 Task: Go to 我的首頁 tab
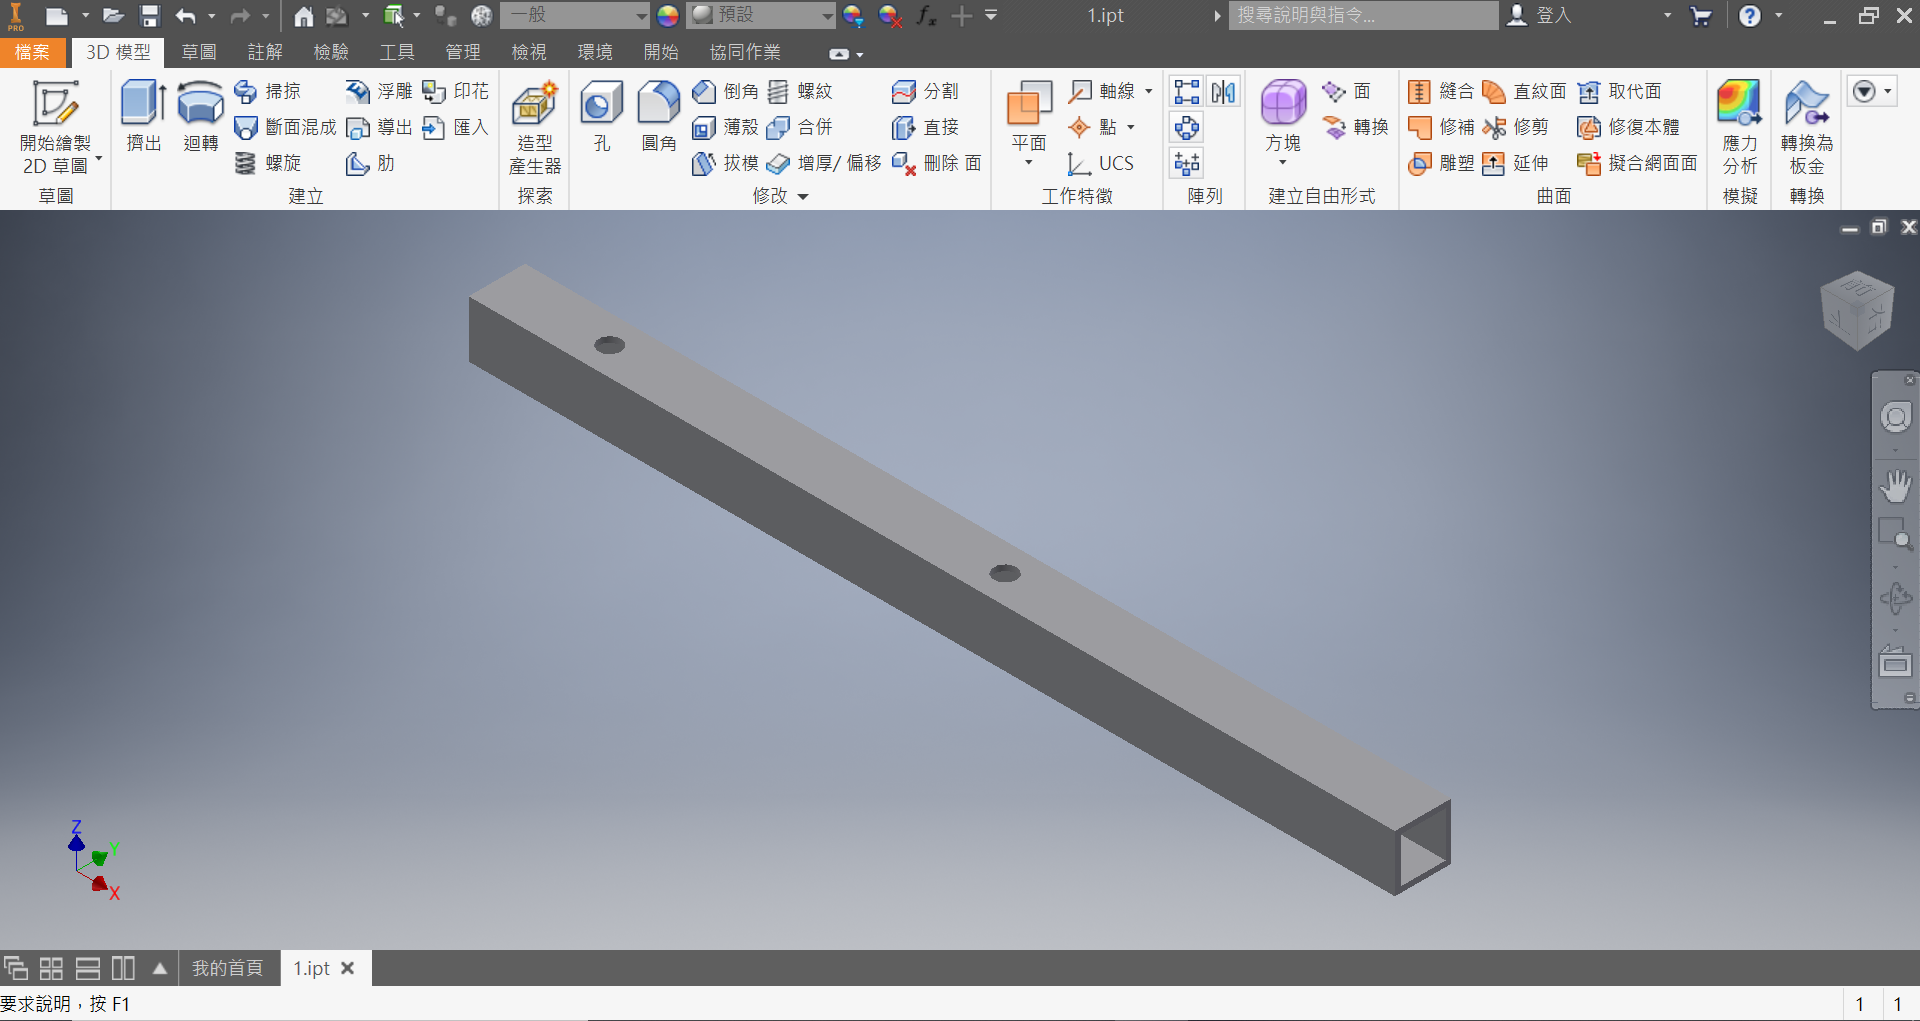pyautogui.click(x=228, y=968)
